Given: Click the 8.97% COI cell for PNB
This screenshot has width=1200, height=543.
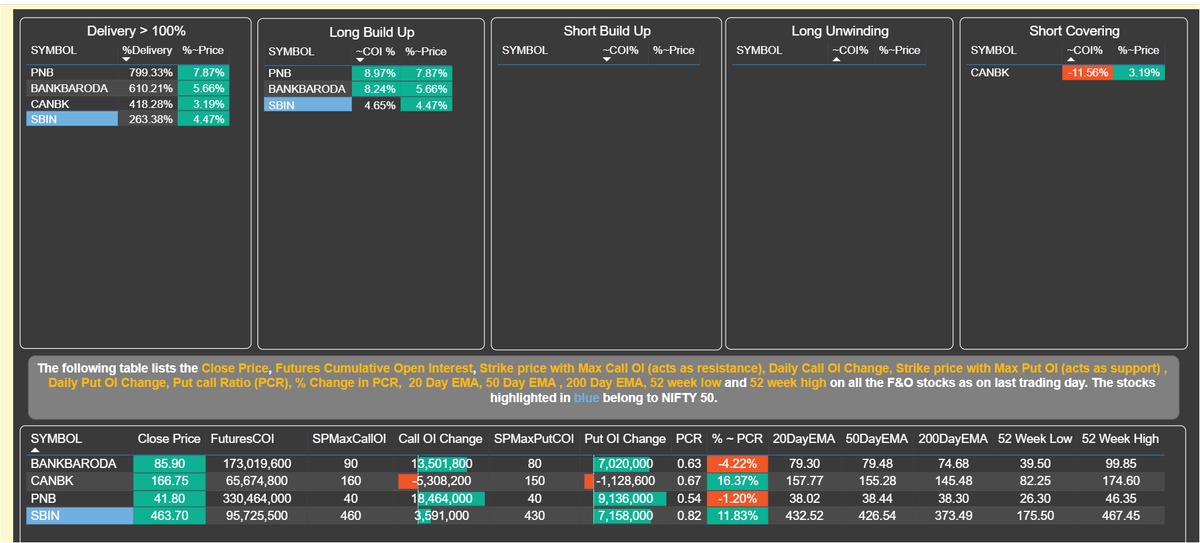Looking at the screenshot, I should click(x=376, y=73).
